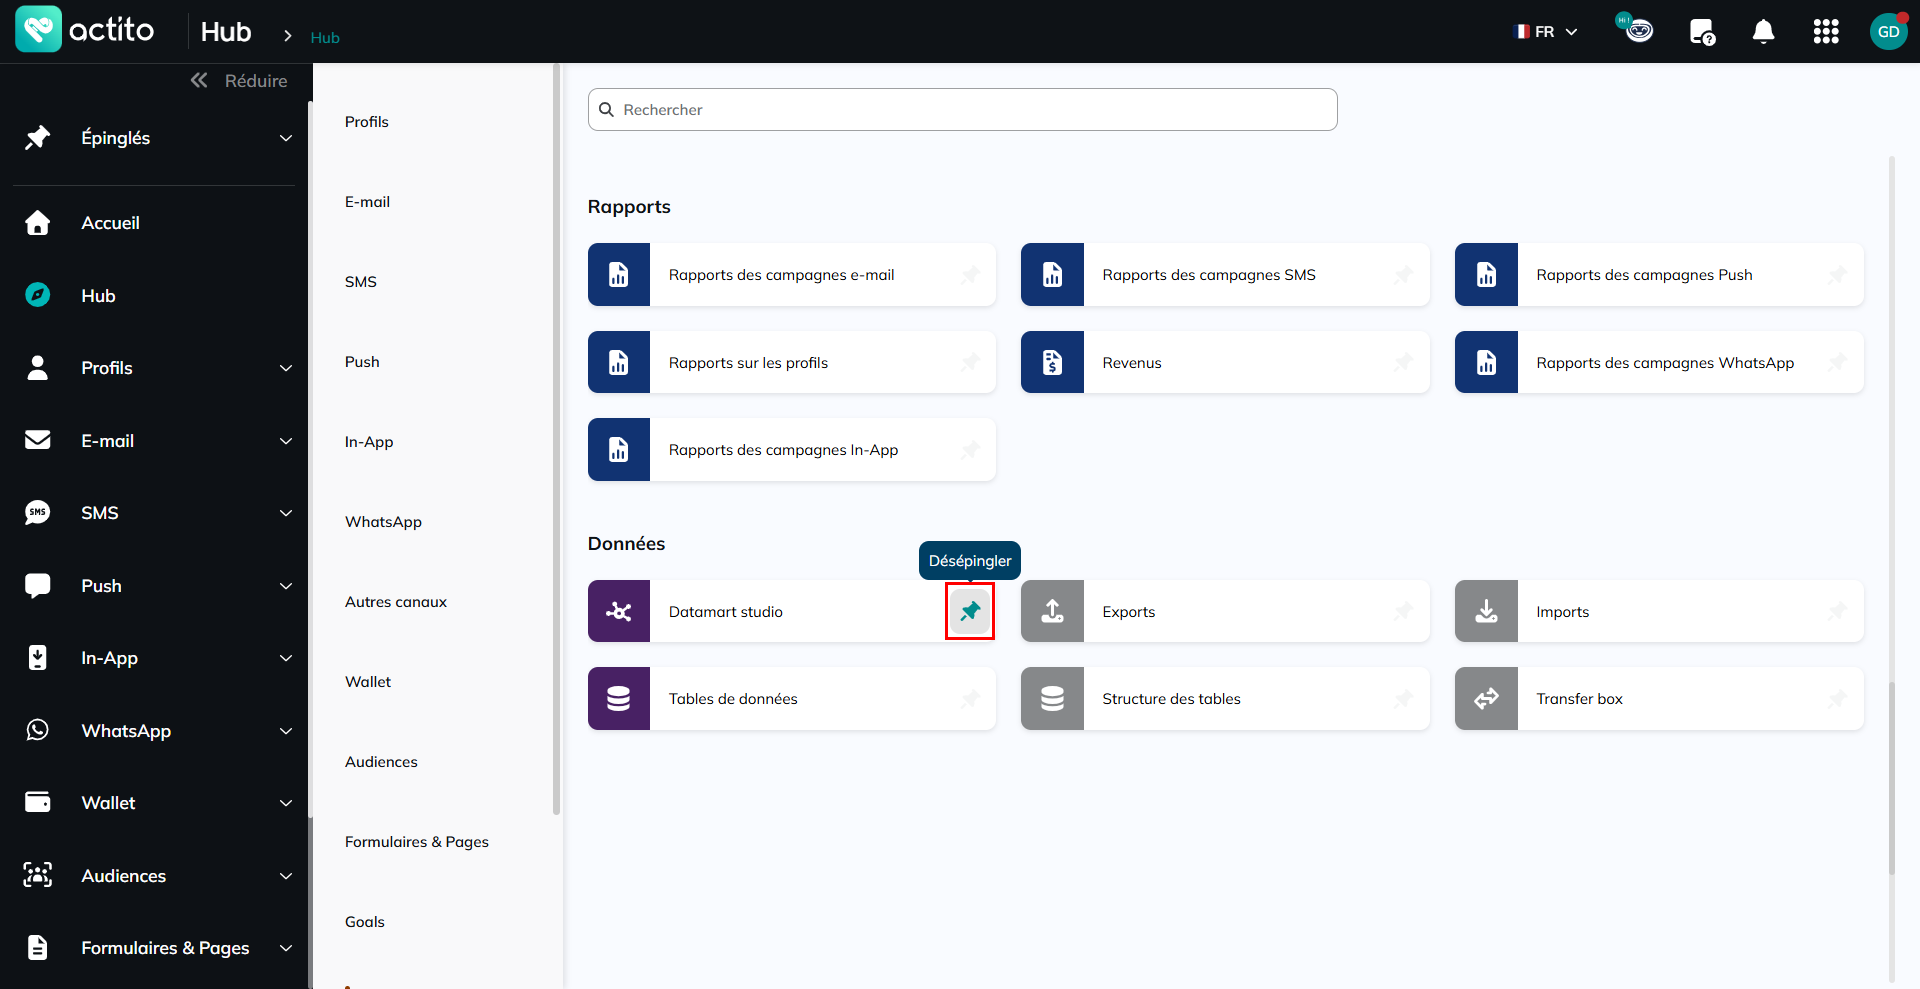Open the notifications bell

coord(1764,32)
